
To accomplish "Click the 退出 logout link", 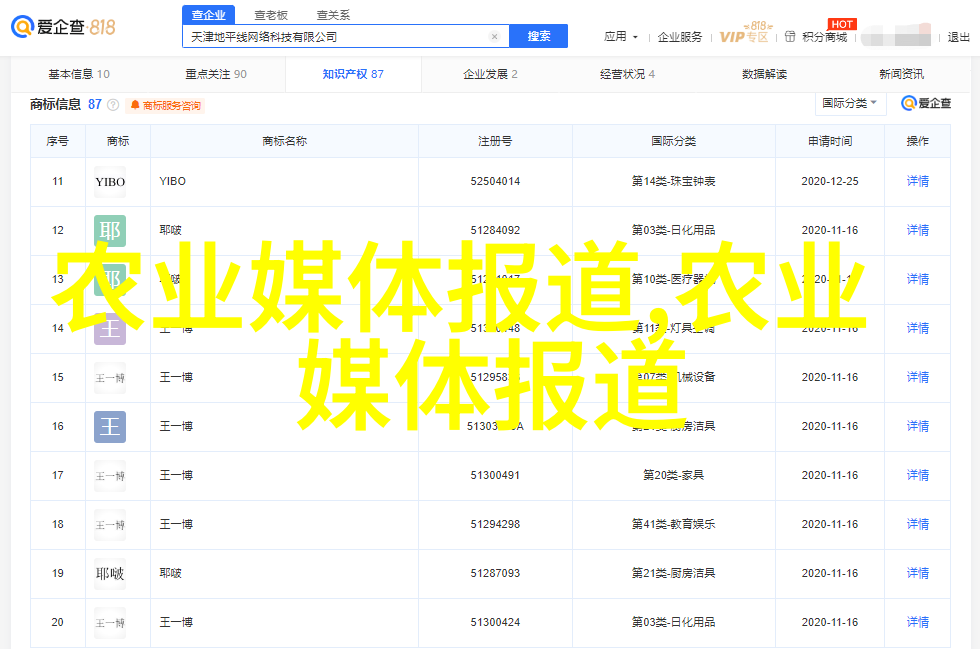I will (959, 37).
